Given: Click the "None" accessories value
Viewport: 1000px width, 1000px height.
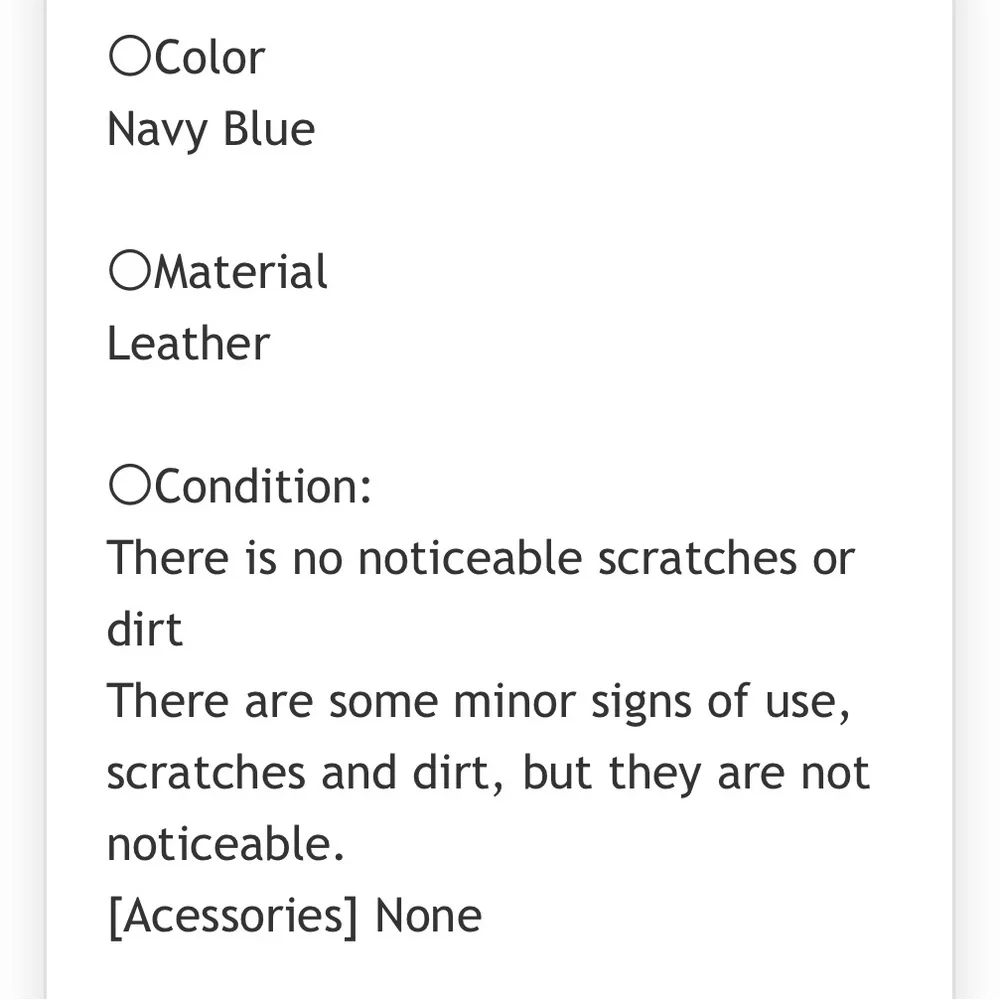Looking at the screenshot, I should click(x=428, y=916).
